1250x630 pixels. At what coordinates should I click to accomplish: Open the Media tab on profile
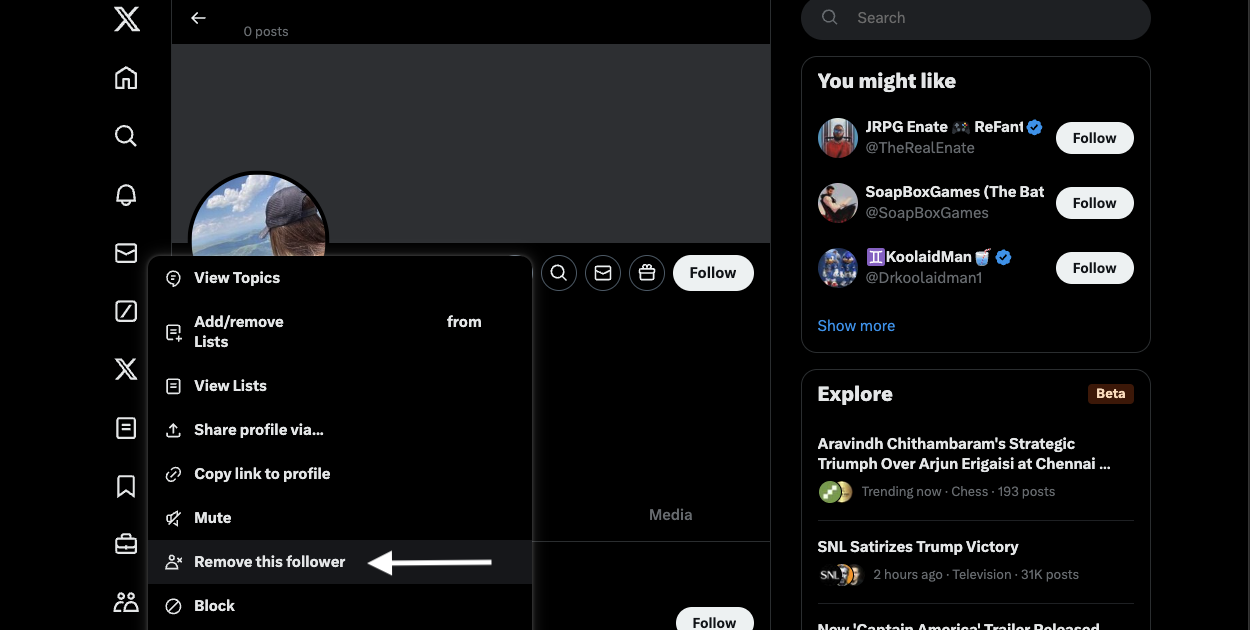(x=670, y=515)
